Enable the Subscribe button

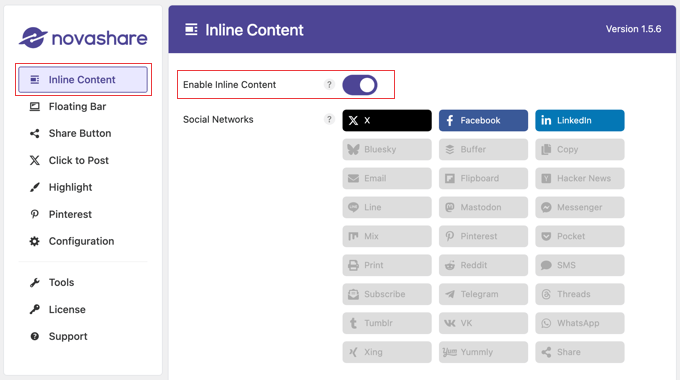tap(387, 294)
